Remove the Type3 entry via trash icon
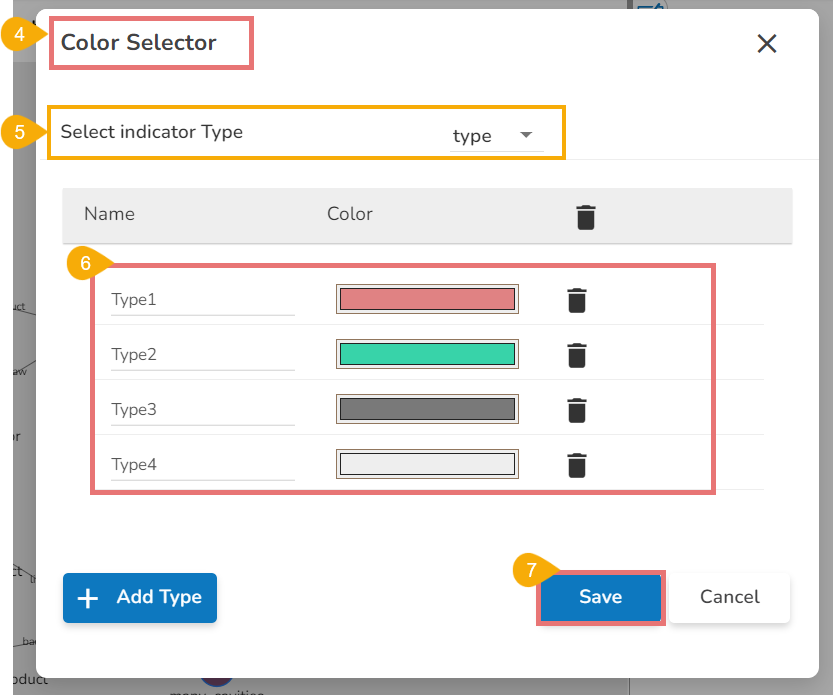Viewport: 833px width, 695px height. coord(577,410)
